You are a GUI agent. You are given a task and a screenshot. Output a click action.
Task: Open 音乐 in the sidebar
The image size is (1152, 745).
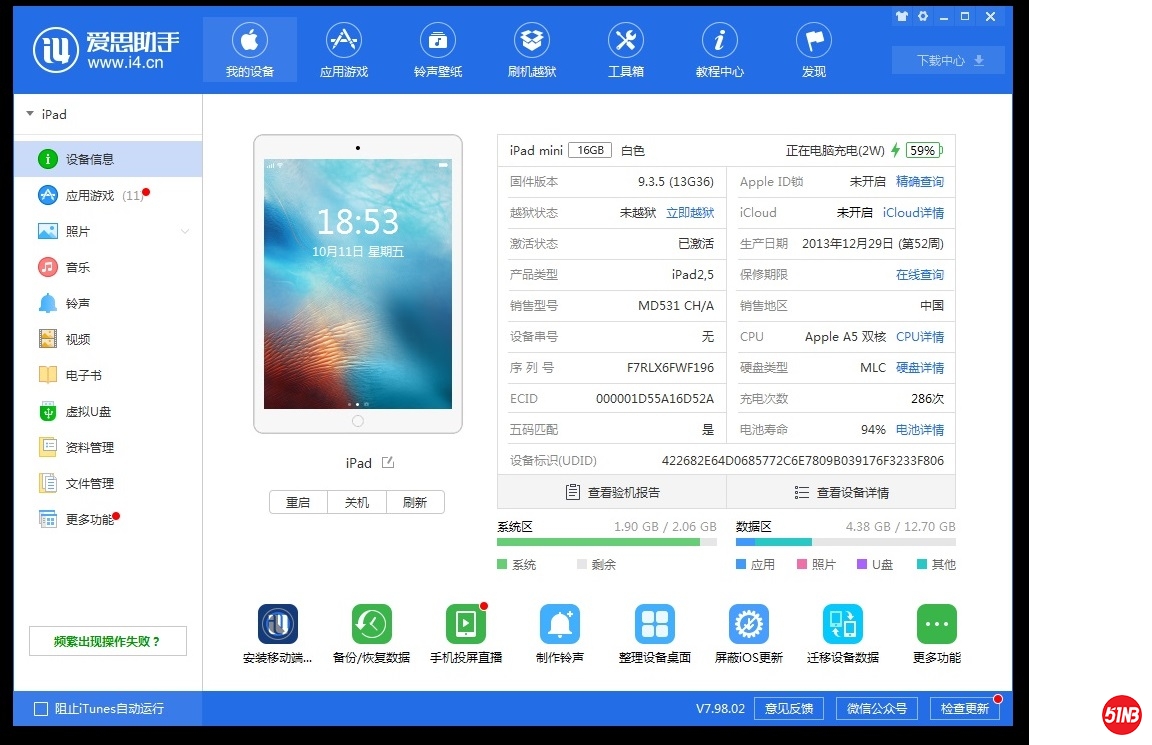[x=108, y=267]
